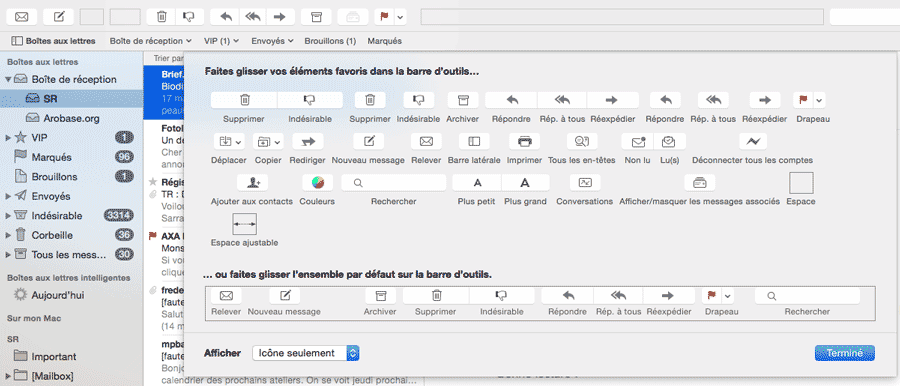Screen dimensions: 900x386
Task: Pick the Relever icon in palette
Action: pos(426,141)
